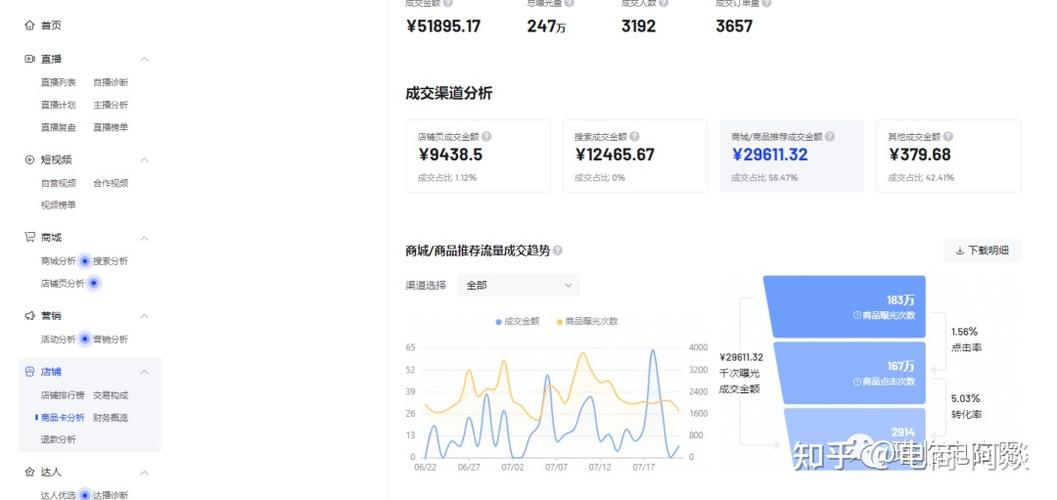Click help icon before funnel 商品点击次数 label
This screenshot has width=1057, height=500.
click(857, 381)
